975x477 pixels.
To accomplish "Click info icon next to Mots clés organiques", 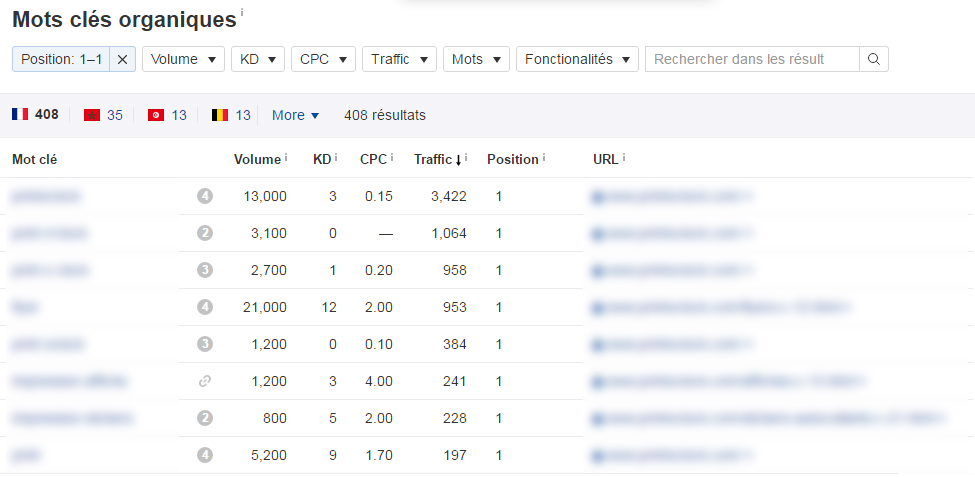I will [242, 12].
